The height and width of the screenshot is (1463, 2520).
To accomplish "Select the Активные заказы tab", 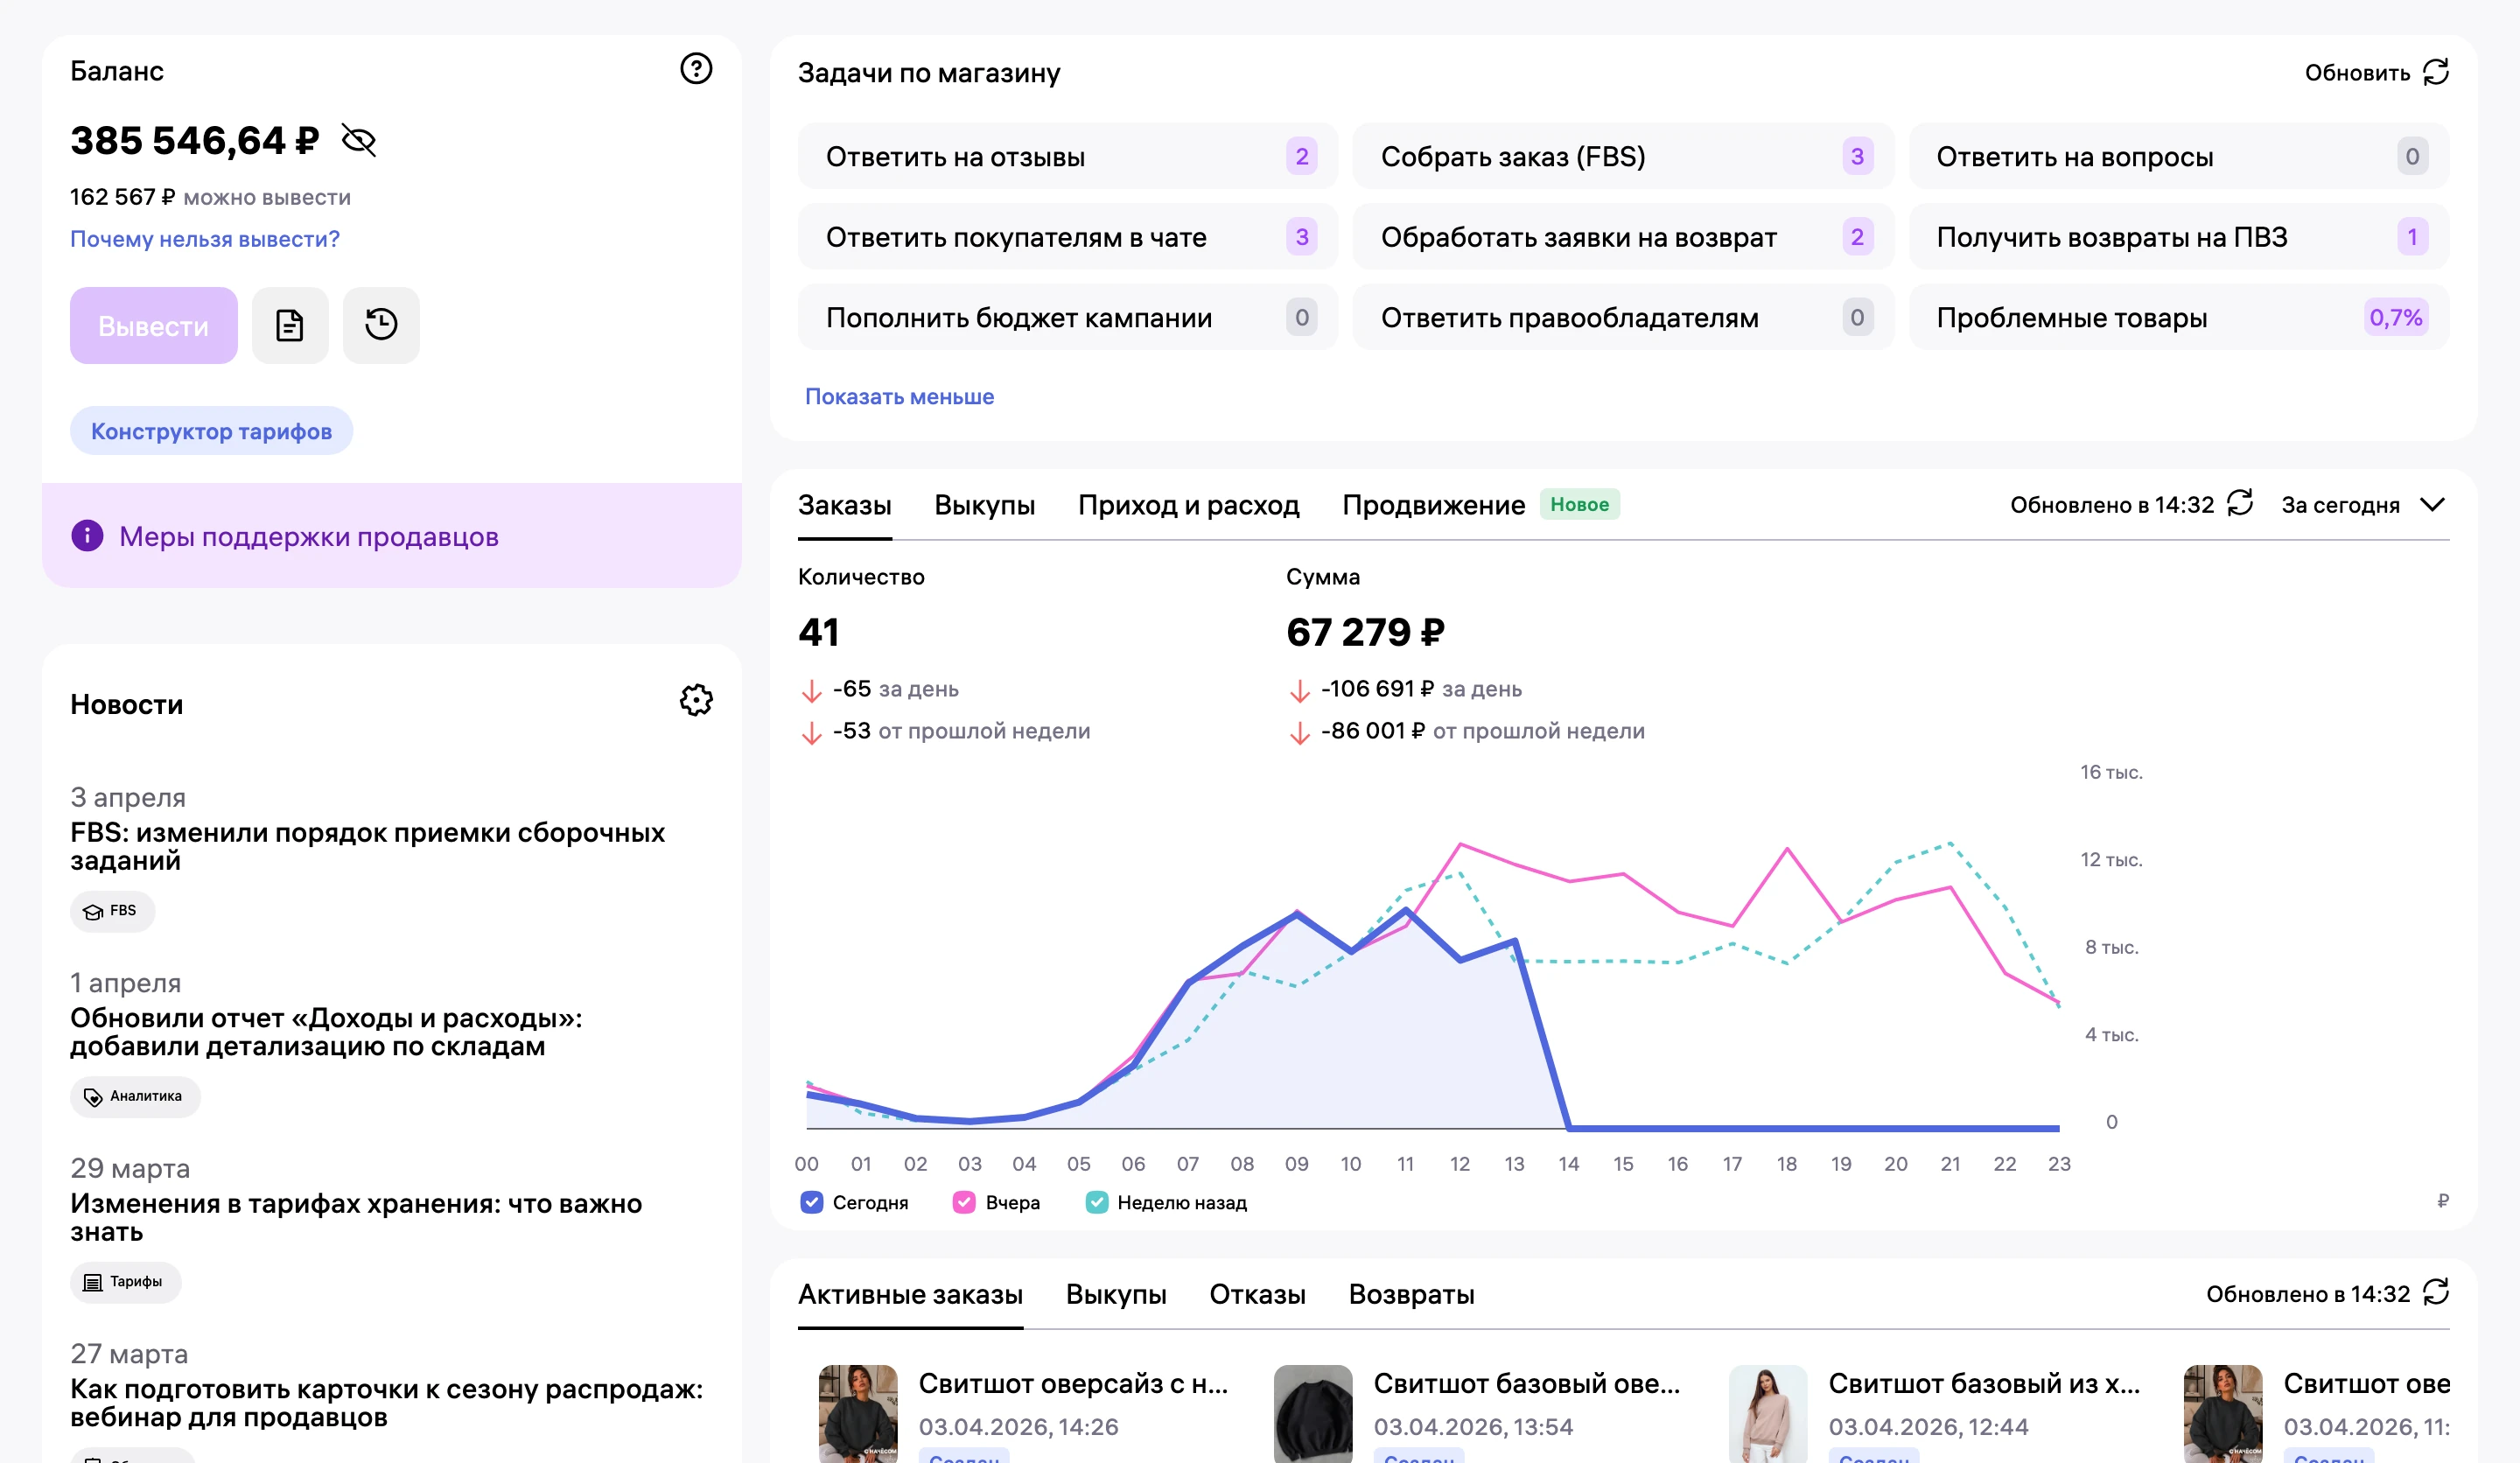I will pos(910,1294).
